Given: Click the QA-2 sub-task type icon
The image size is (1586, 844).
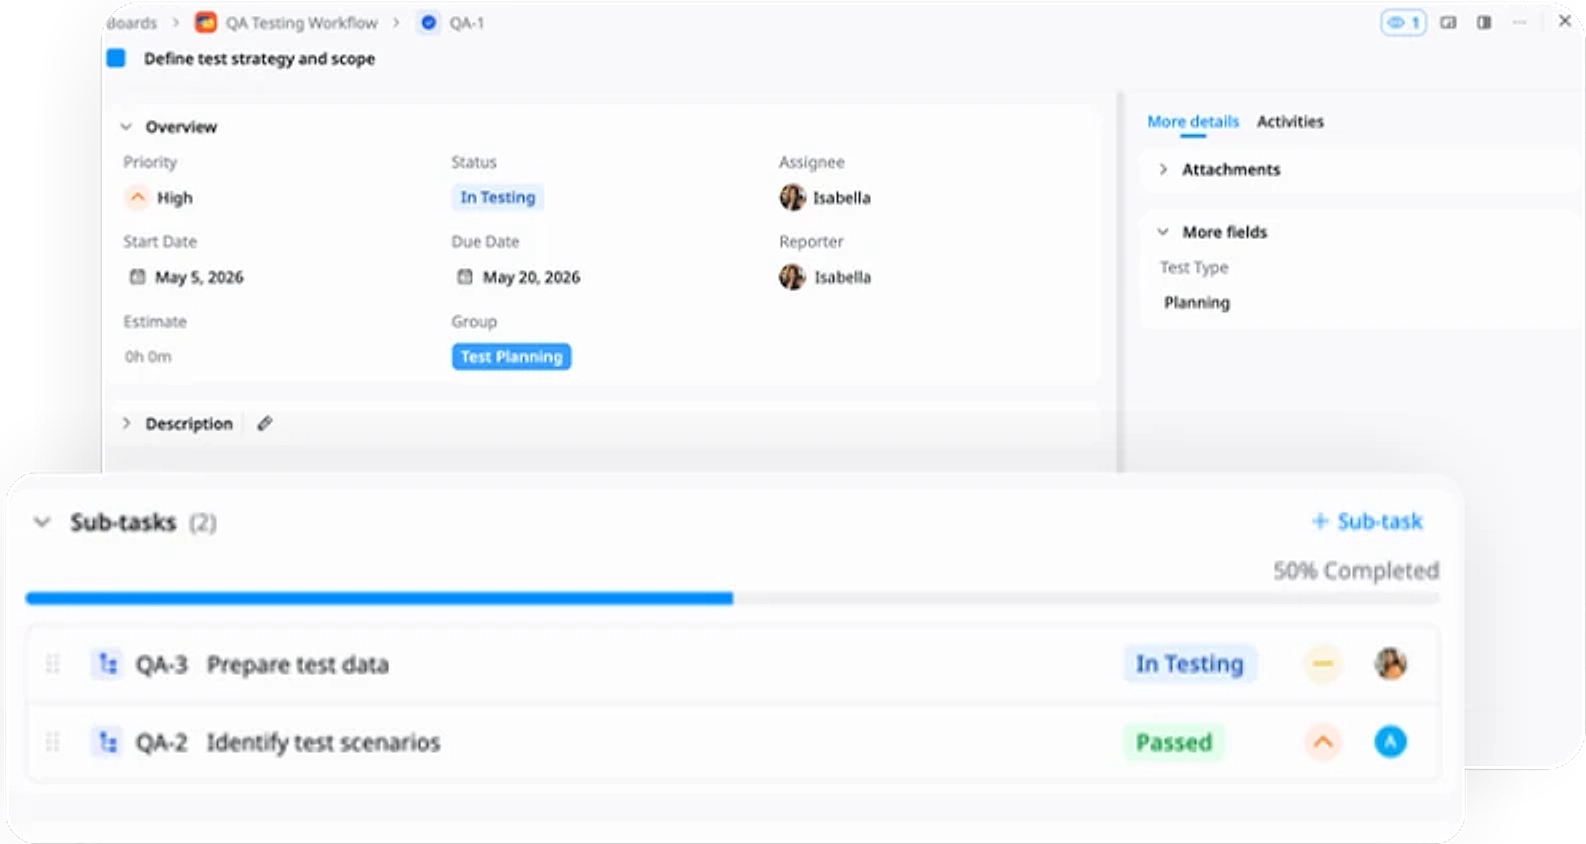Looking at the screenshot, I should tap(107, 742).
